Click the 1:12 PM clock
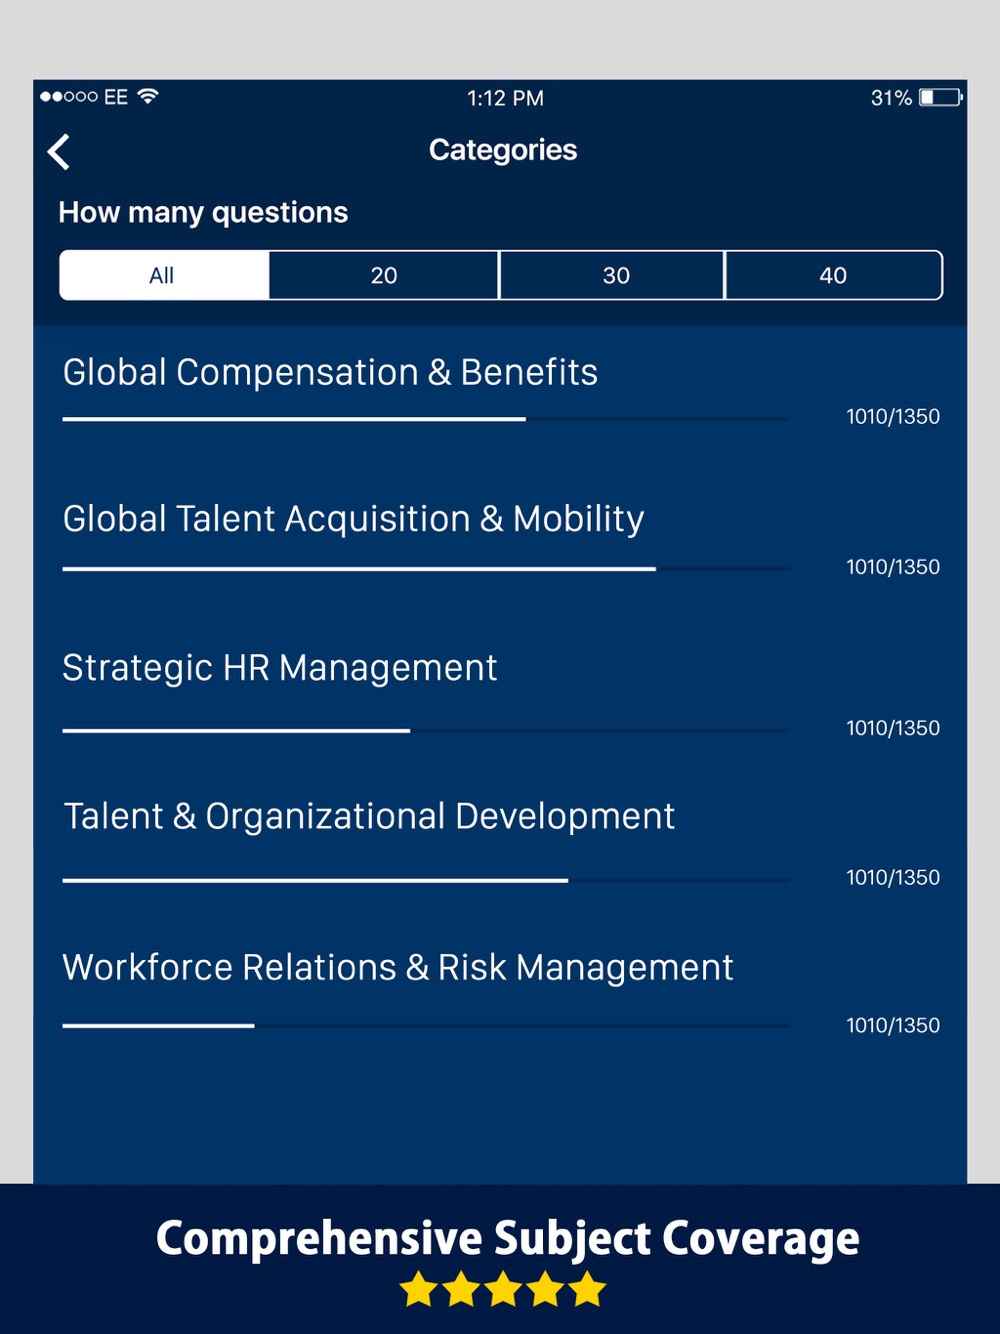The height and width of the screenshot is (1334, 1000). click(505, 98)
